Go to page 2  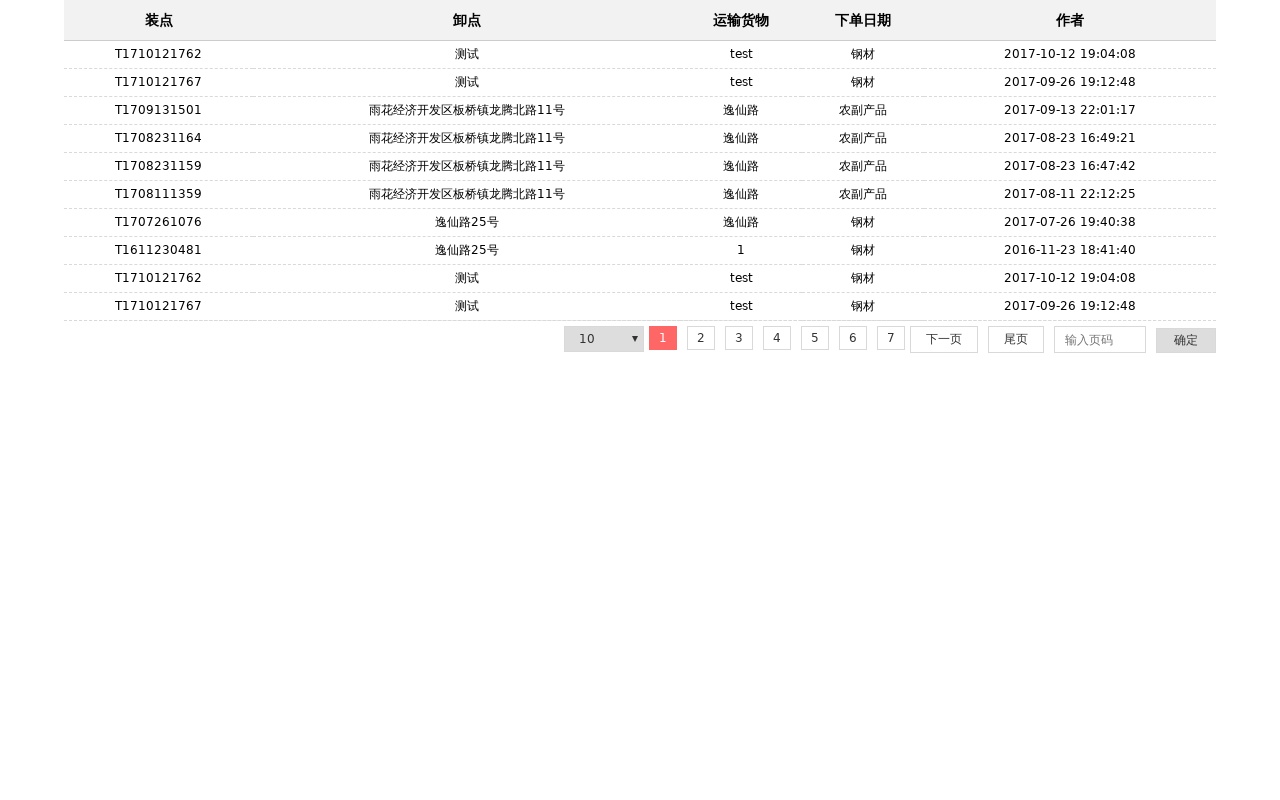tap(701, 338)
